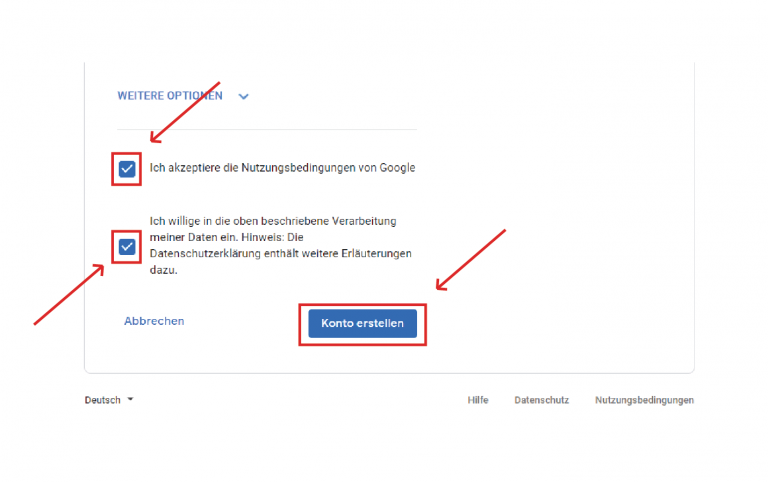Toggle the data processing consent checkbox

click(127, 246)
